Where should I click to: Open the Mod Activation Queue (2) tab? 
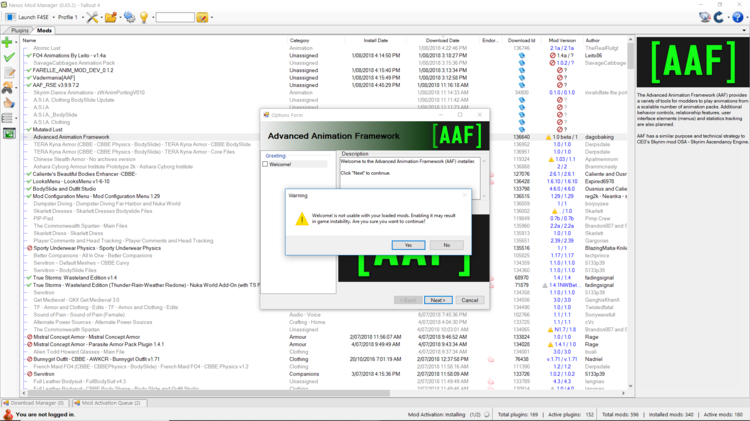(108, 403)
